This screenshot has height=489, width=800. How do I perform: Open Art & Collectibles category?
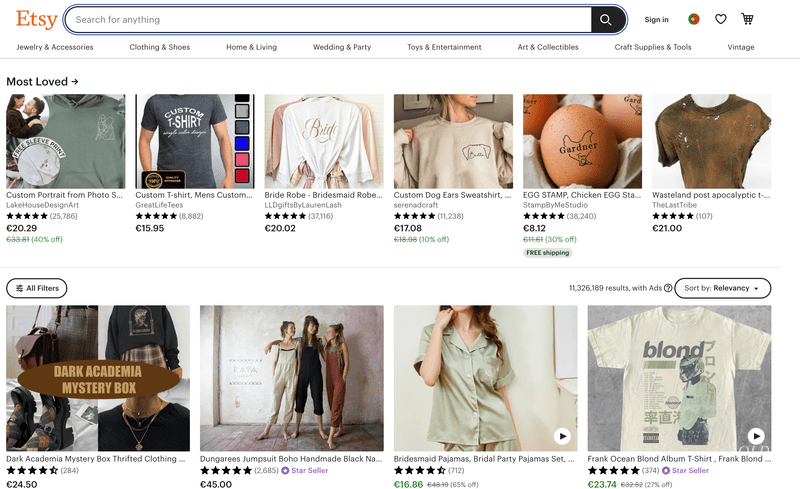pos(548,47)
